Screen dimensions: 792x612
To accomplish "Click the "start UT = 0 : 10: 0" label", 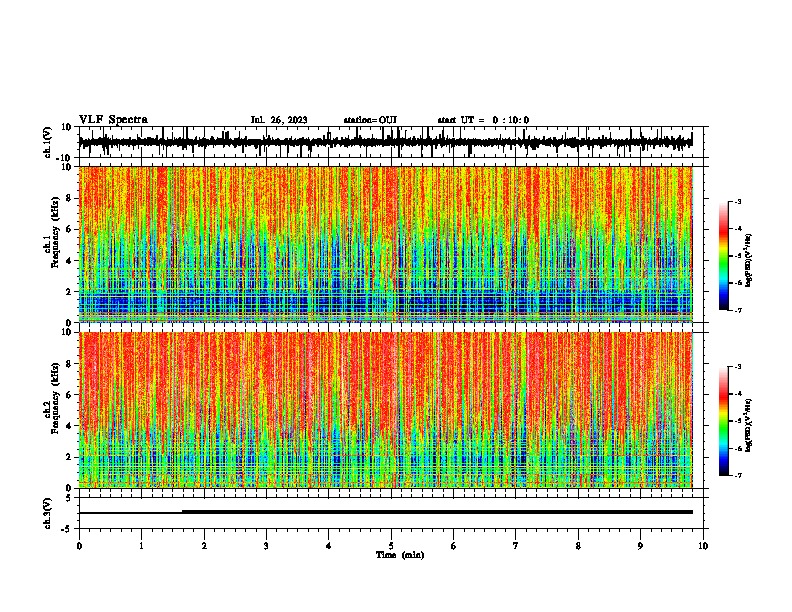I will [483, 120].
